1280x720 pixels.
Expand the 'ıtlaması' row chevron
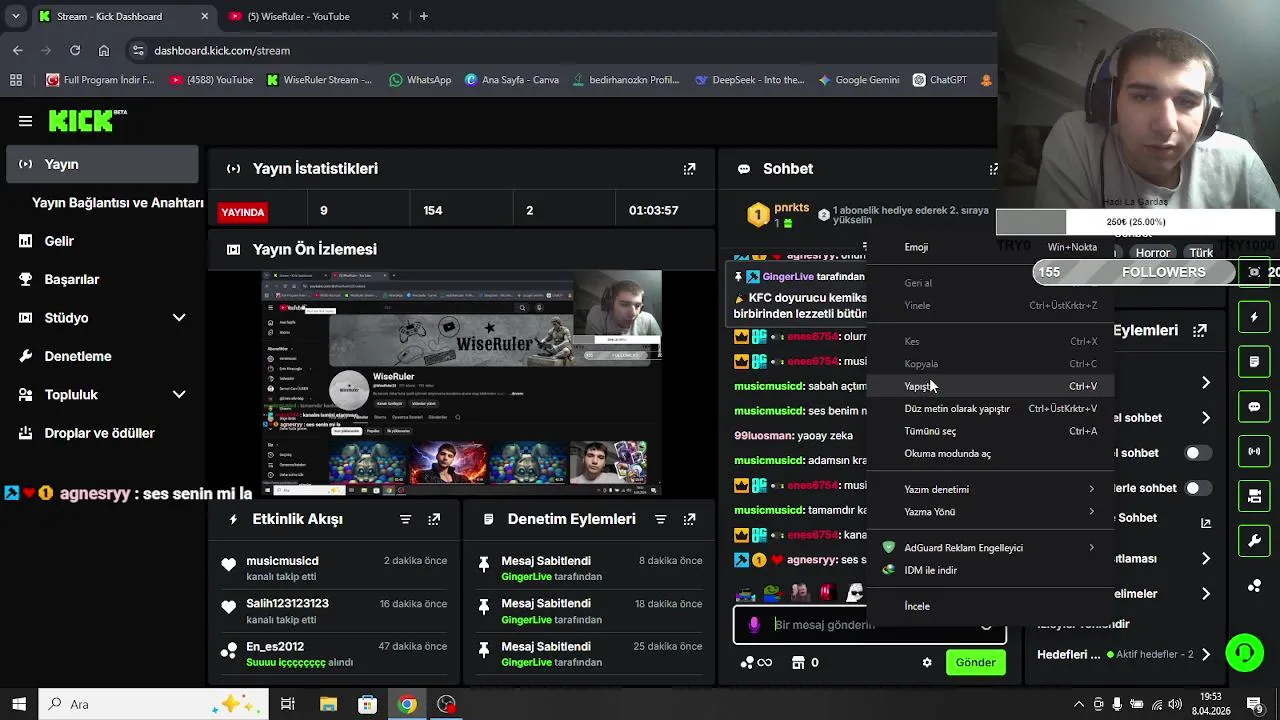coord(1206,559)
